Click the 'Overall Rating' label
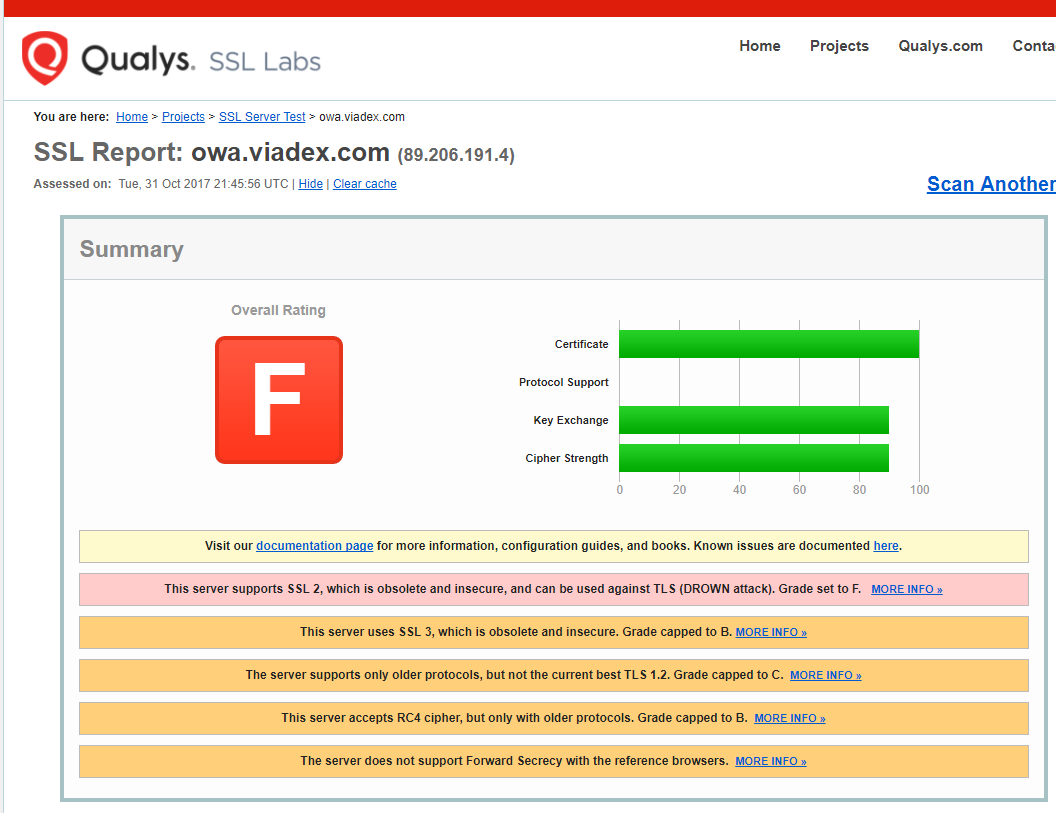 click(278, 311)
